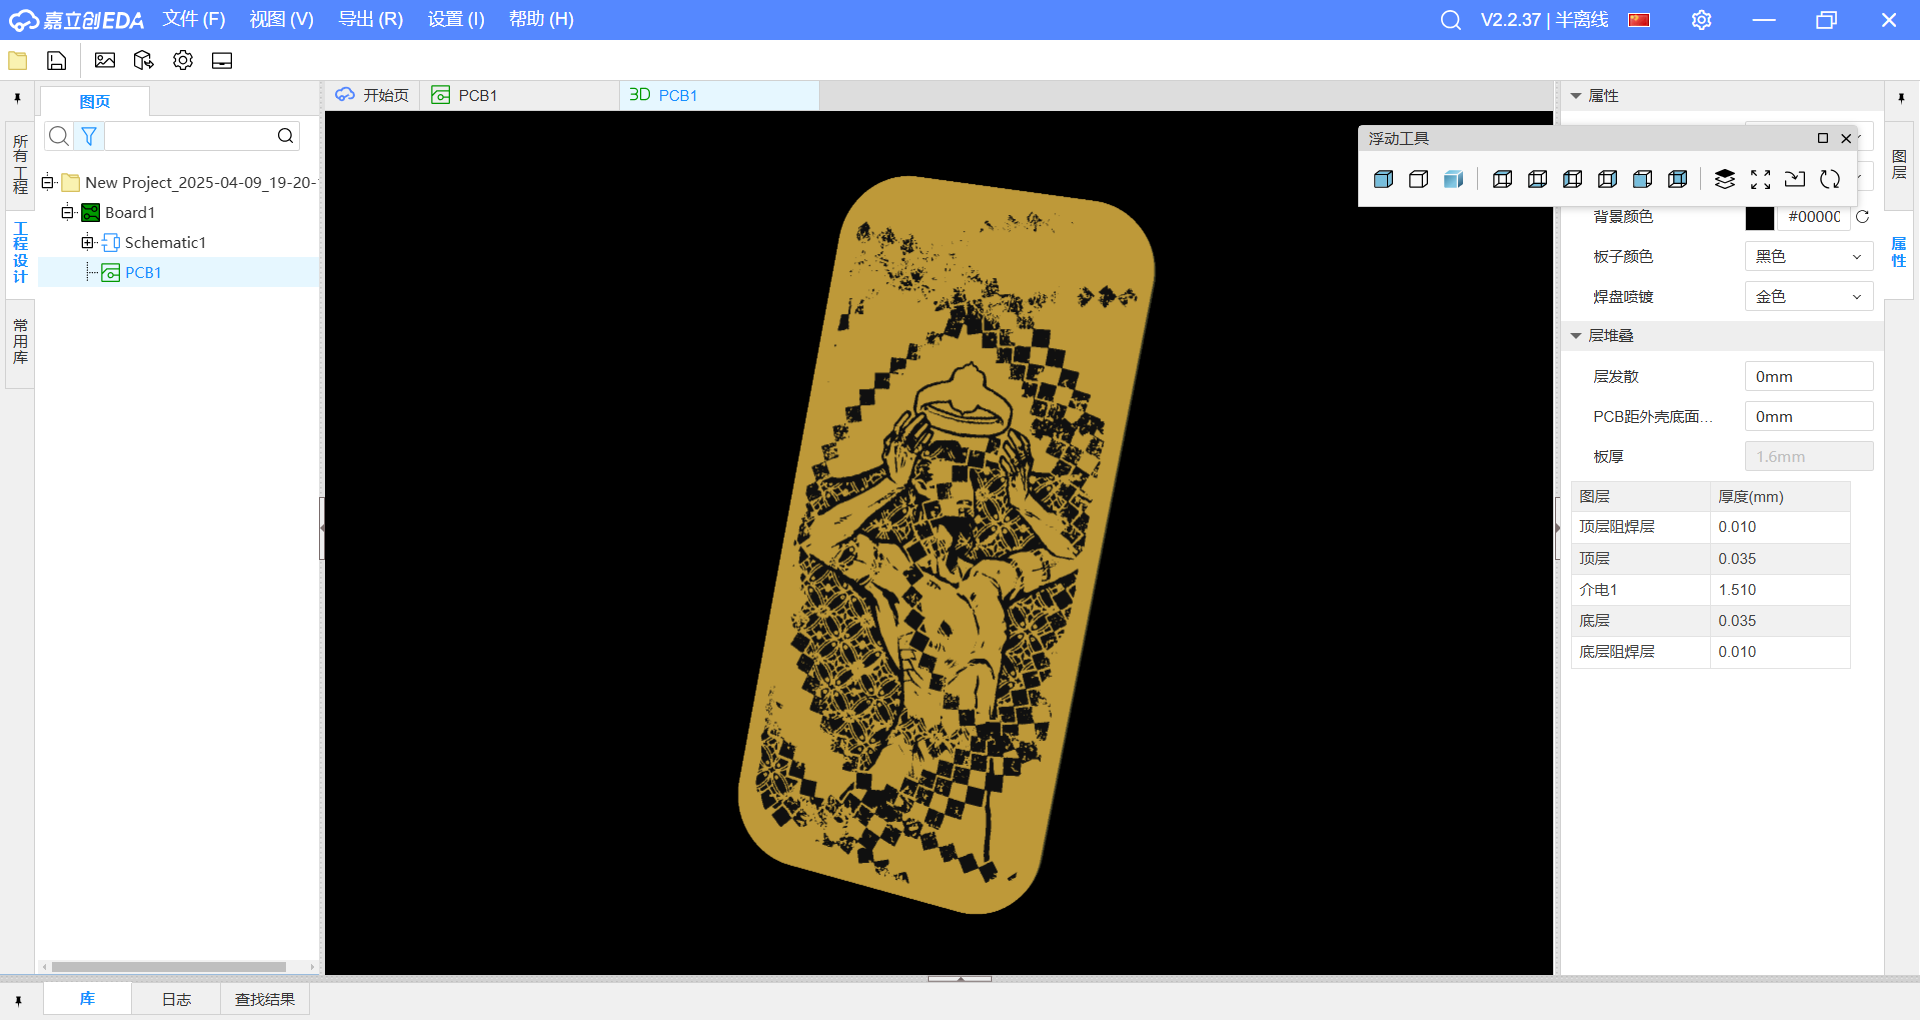Screen dimensions: 1920x1020
Task: Open the 设置 (I) menu
Action: 456,20
